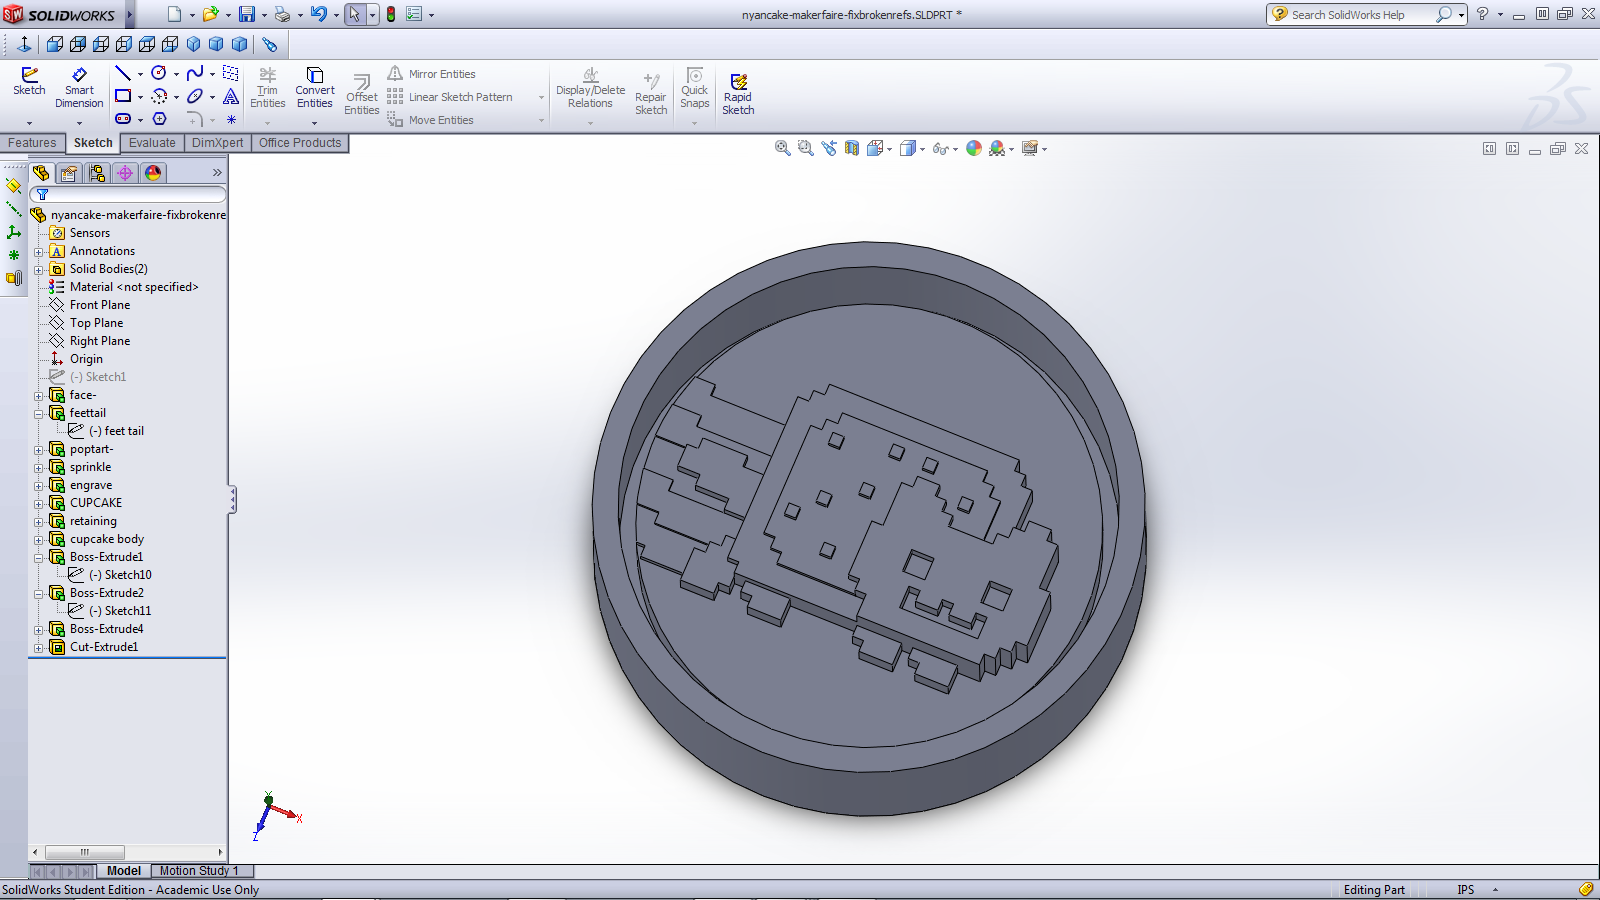Click Convert Entities tool
The height and width of the screenshot is (900, 1600).
click(x=314, y=87)
